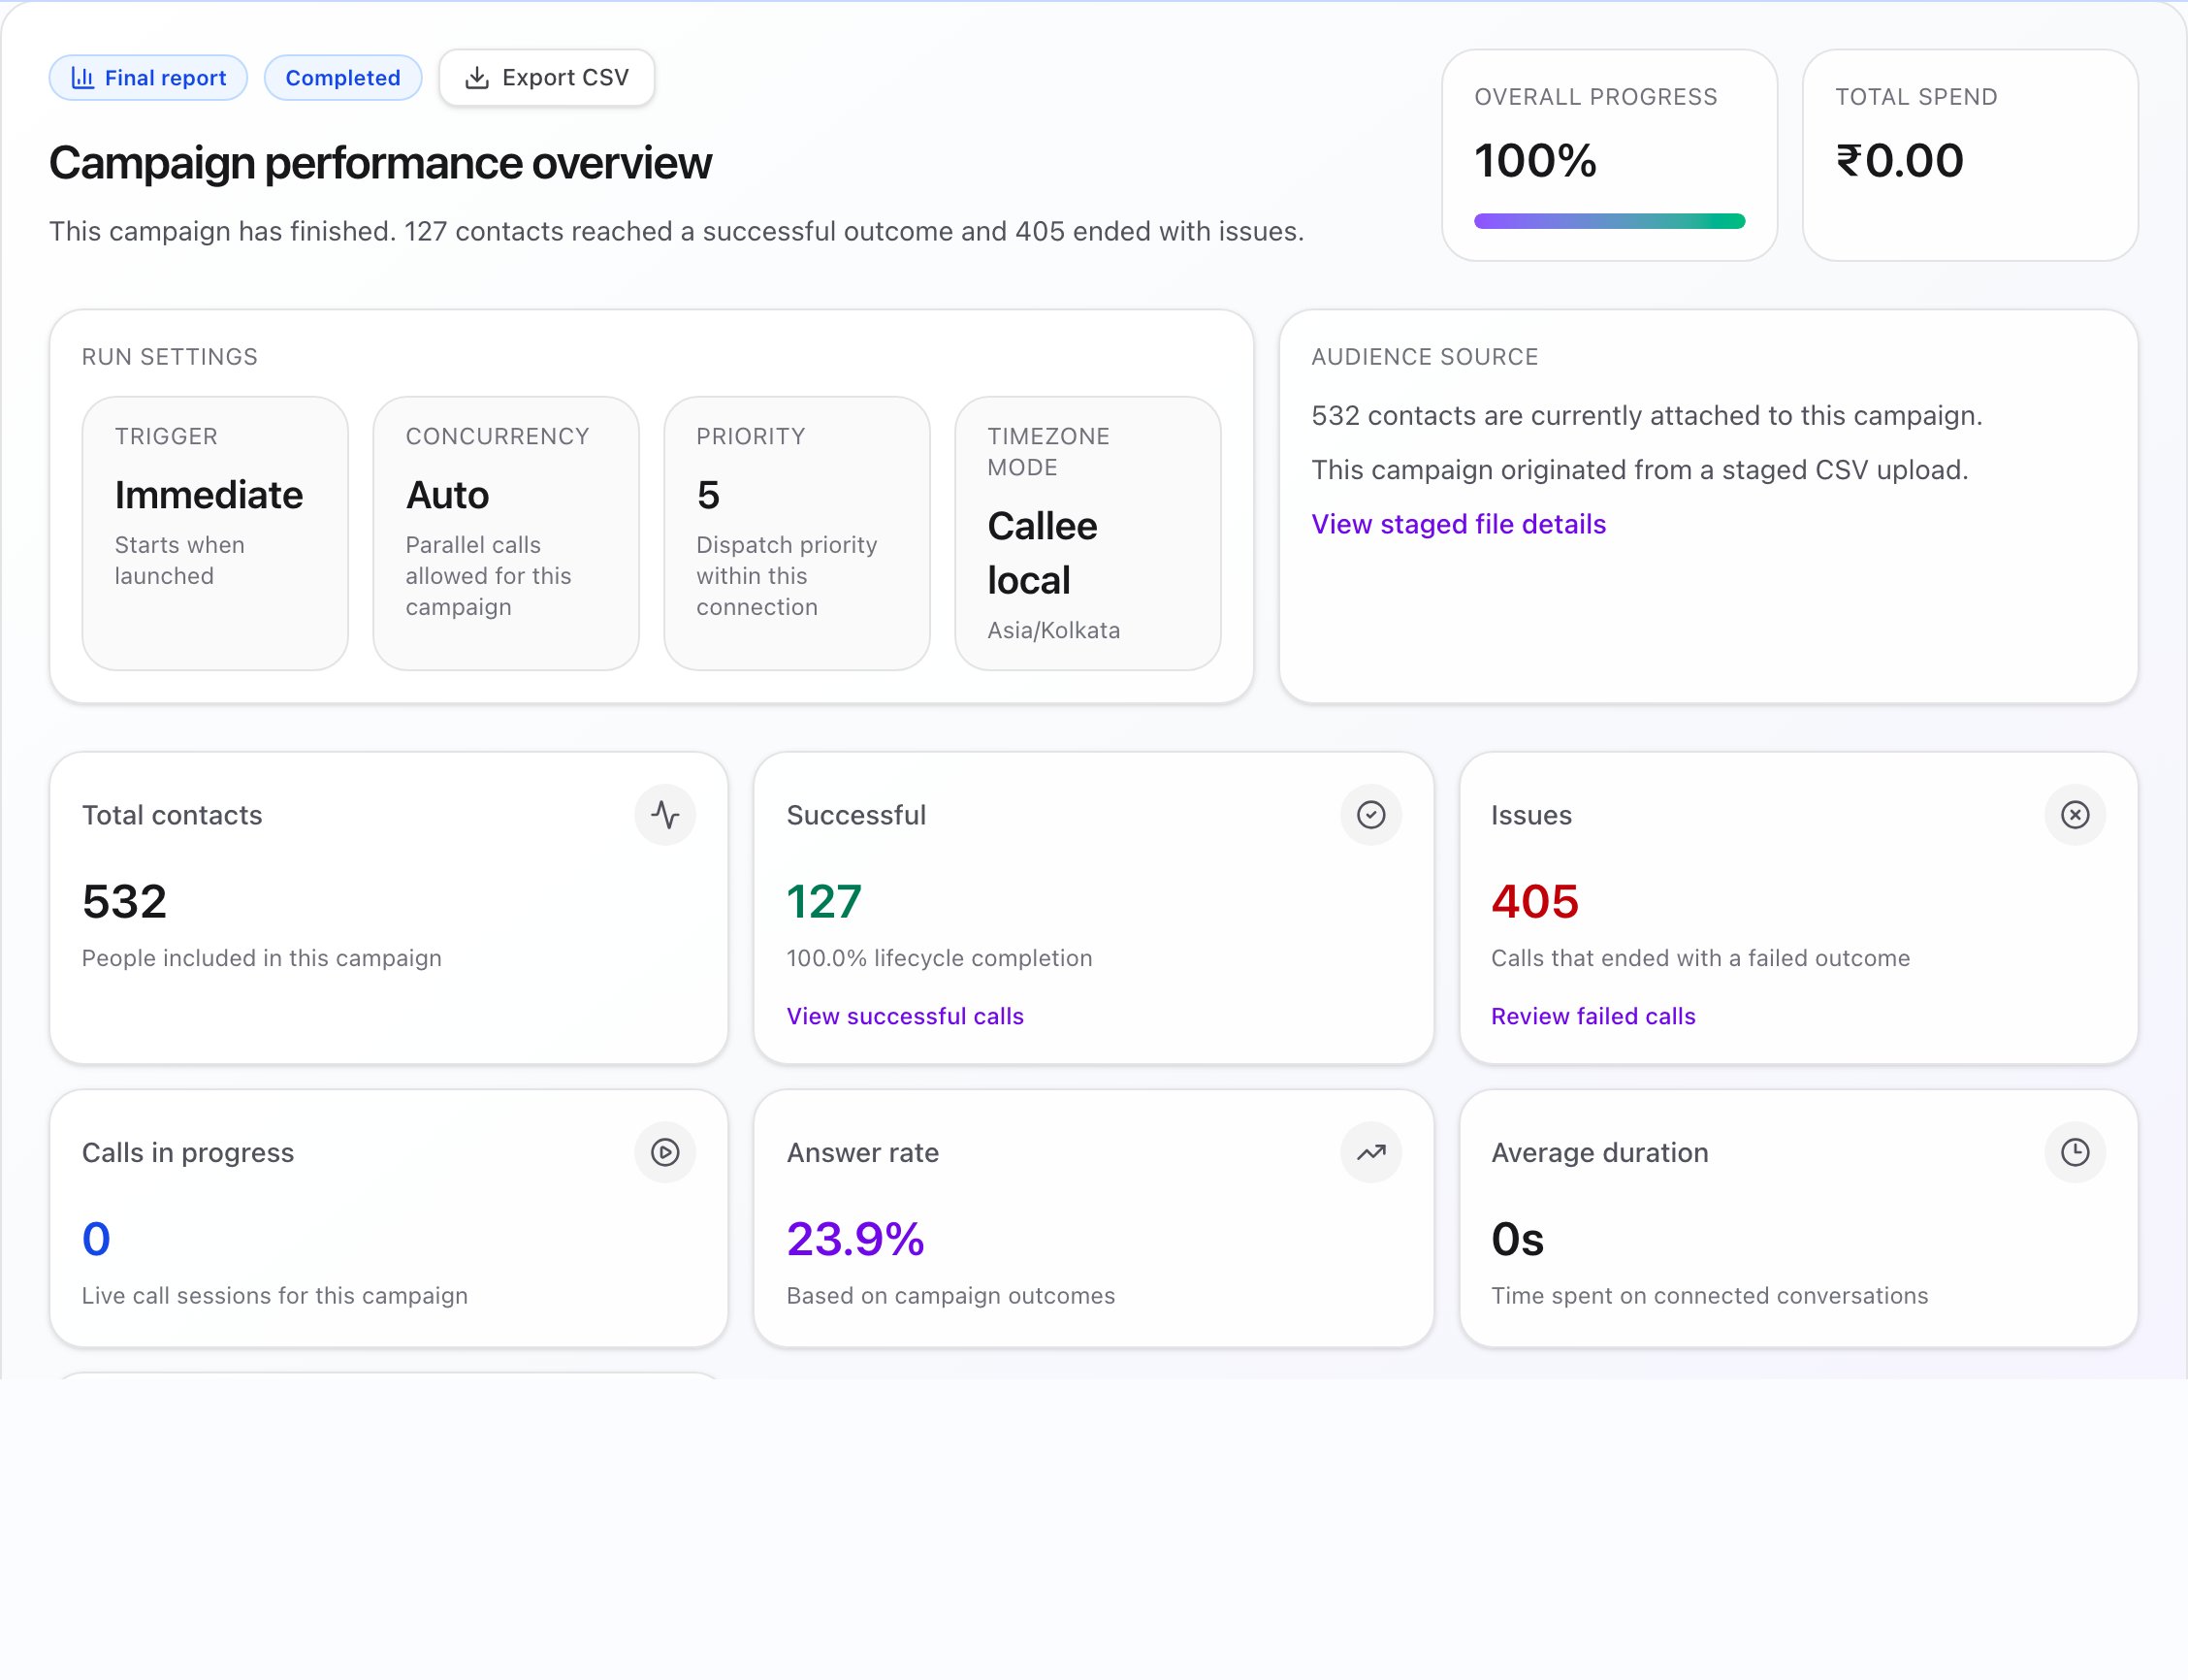Open View successful calls link
2188x1680 pixels.
pyautogui.click(x=905, y=1016)
